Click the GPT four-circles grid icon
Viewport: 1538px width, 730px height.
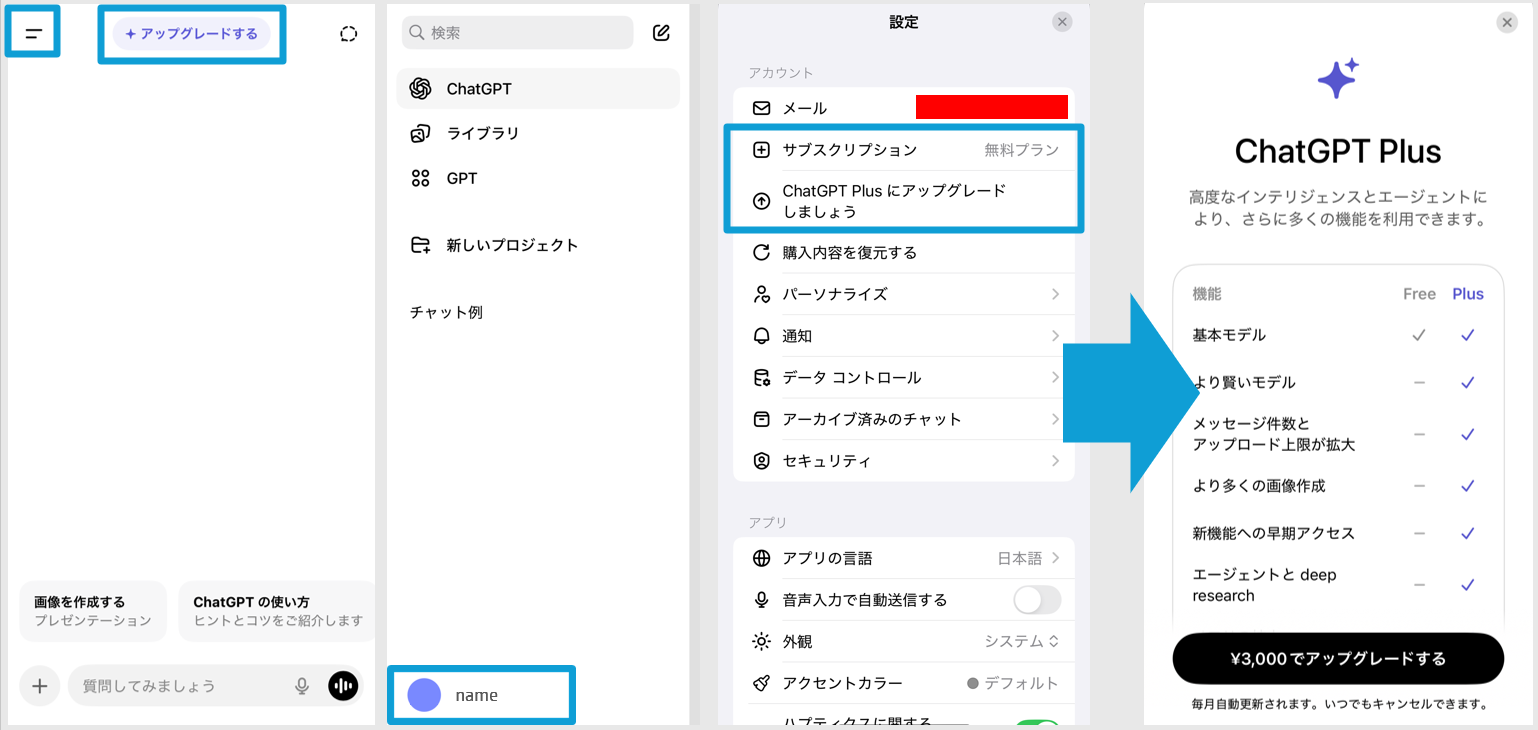click(x=421, y=178)
